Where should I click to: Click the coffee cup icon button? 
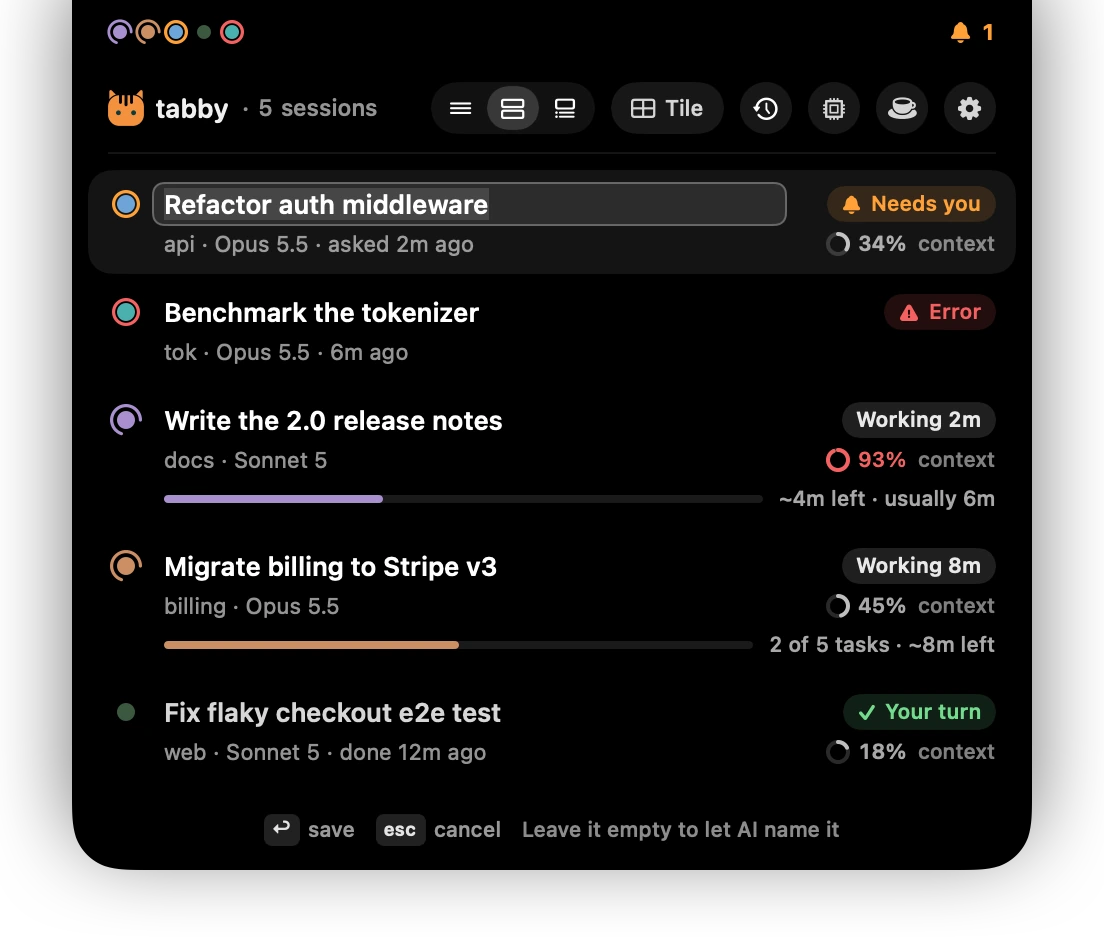[902, 108]
